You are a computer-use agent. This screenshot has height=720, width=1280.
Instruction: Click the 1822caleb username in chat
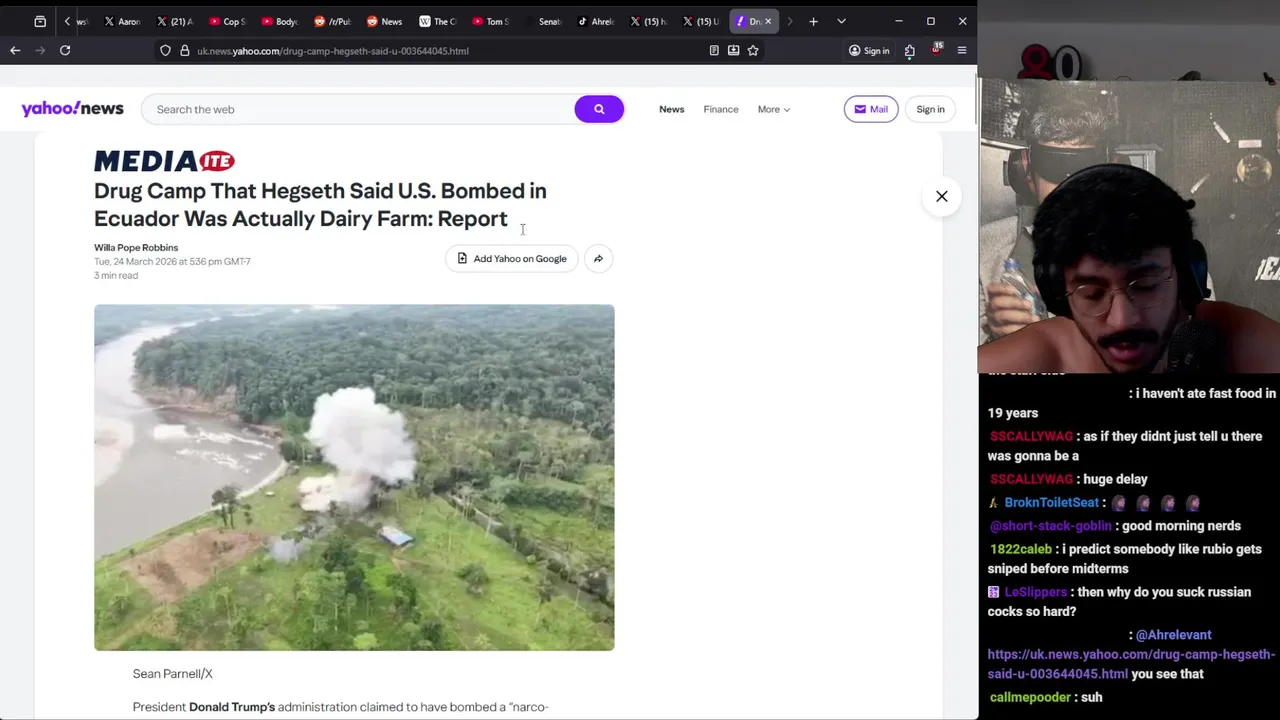click(1020, 549)
